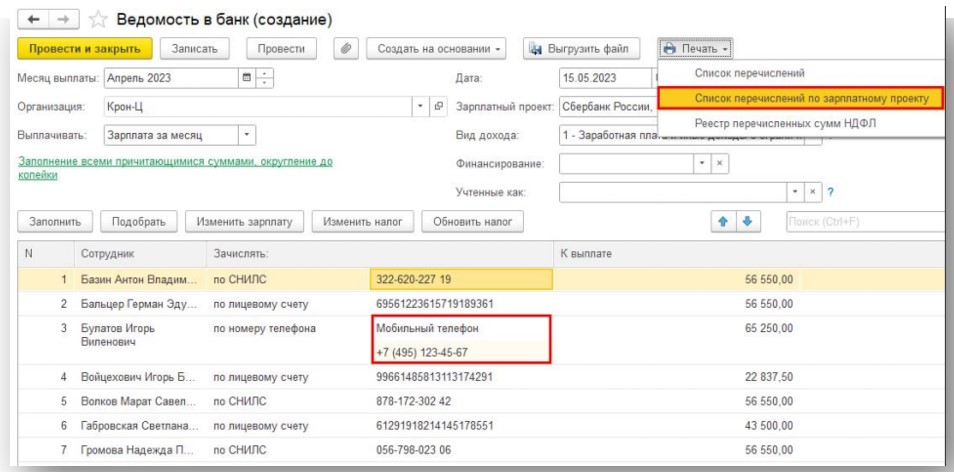Expand the Учтенные как dropdown list

(x=799, y=191)
